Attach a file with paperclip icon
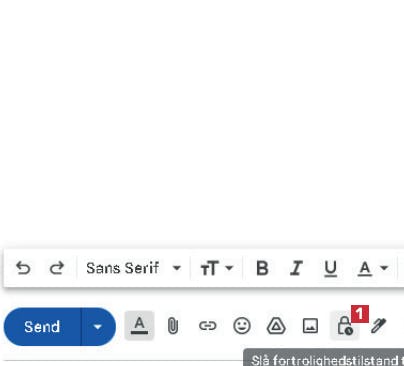The height and width of the screenshot is (366, 404). 173,326
